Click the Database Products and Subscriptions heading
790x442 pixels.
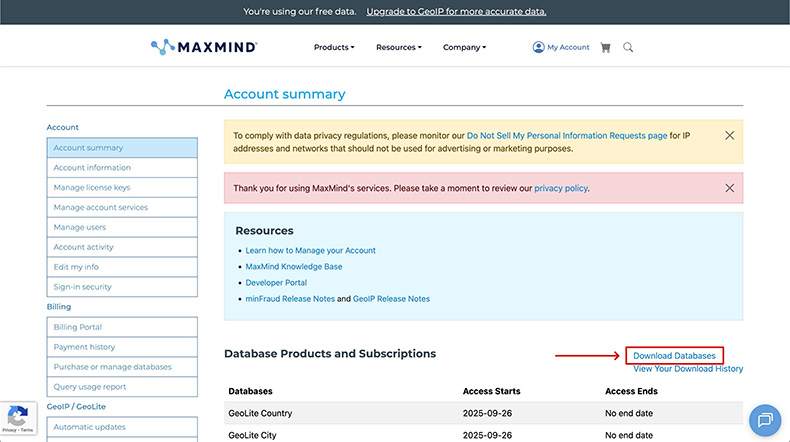(330, 354)
